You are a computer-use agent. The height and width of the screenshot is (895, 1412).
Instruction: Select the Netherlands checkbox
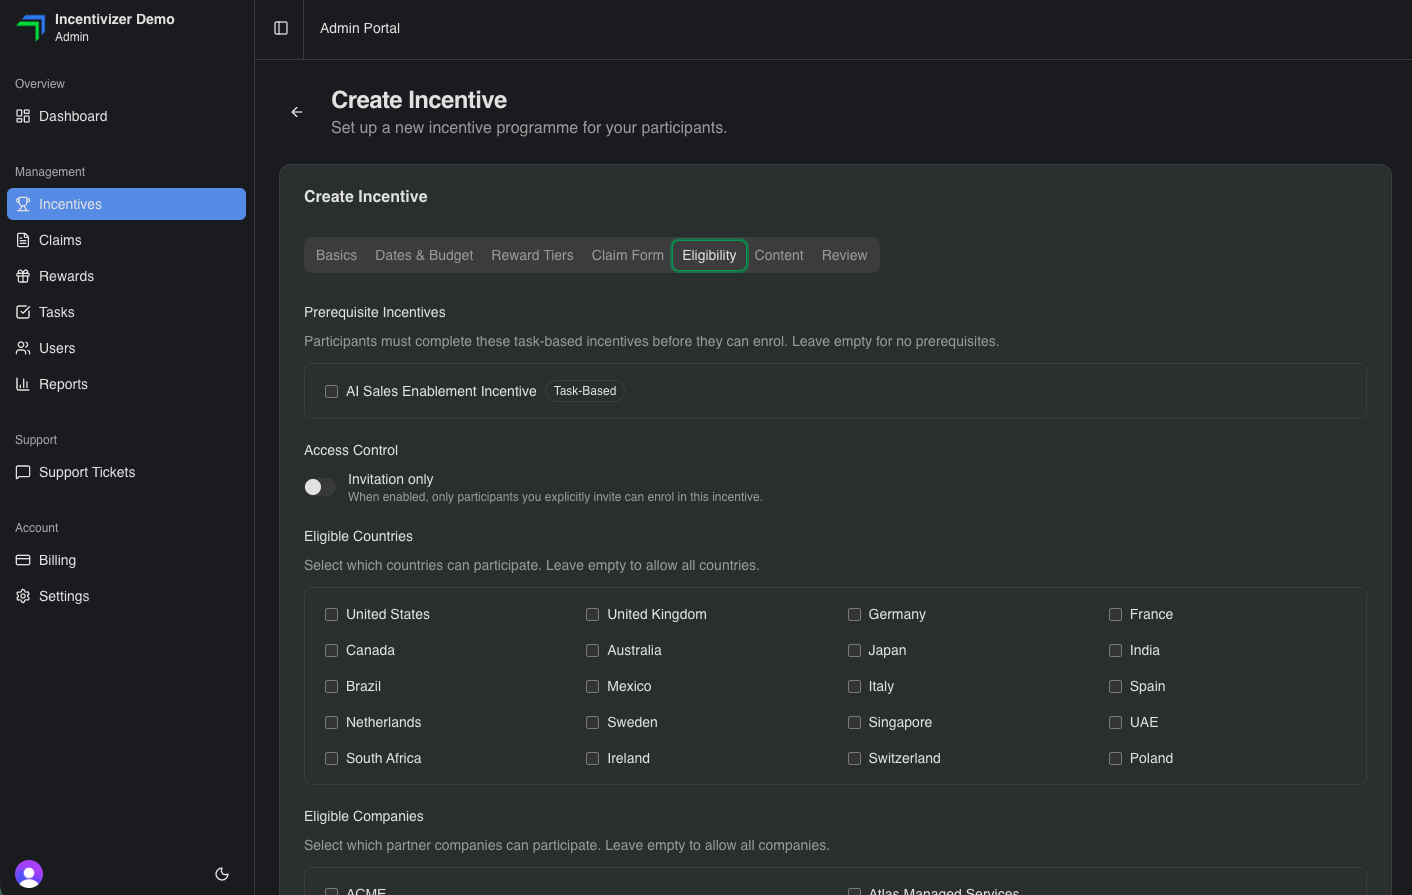point(331,722)
